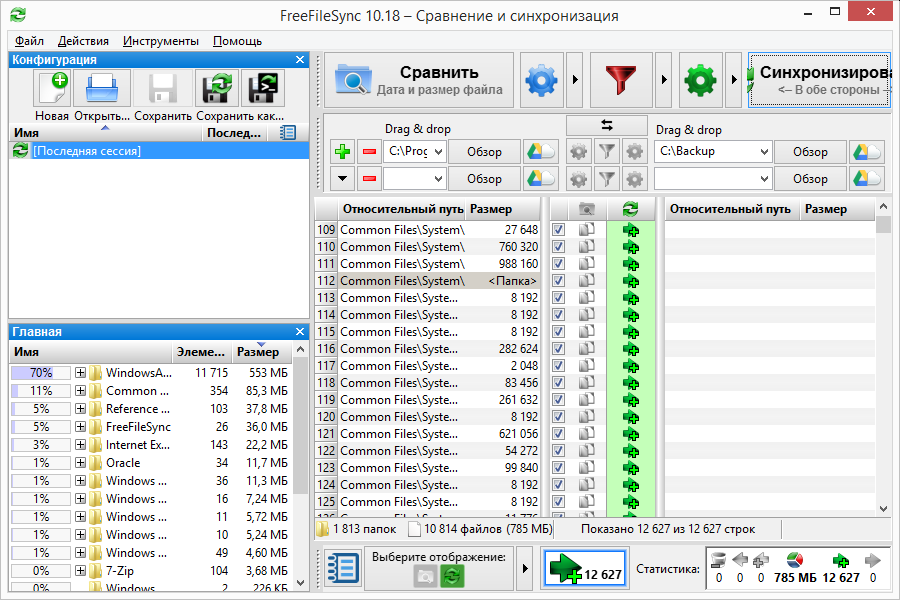The height and width of the screenshot is (600, 900).
Task: Select the 7-Zip tree folder row
Action: (151, 571)
